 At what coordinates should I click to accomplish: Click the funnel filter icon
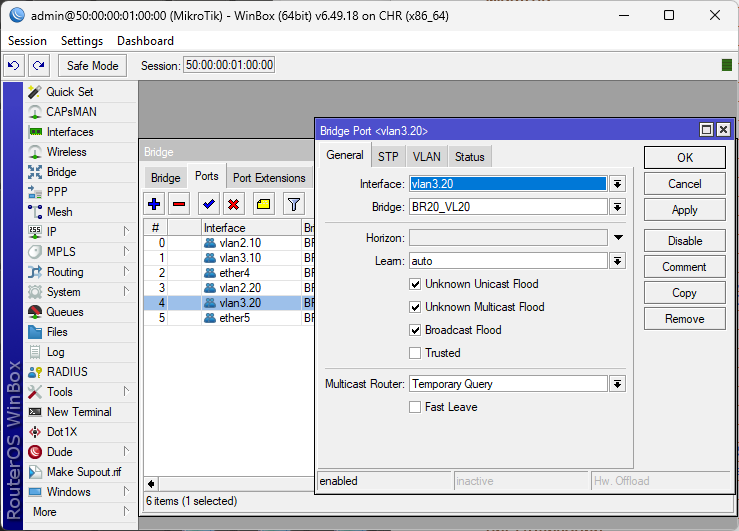pos(293,204)
